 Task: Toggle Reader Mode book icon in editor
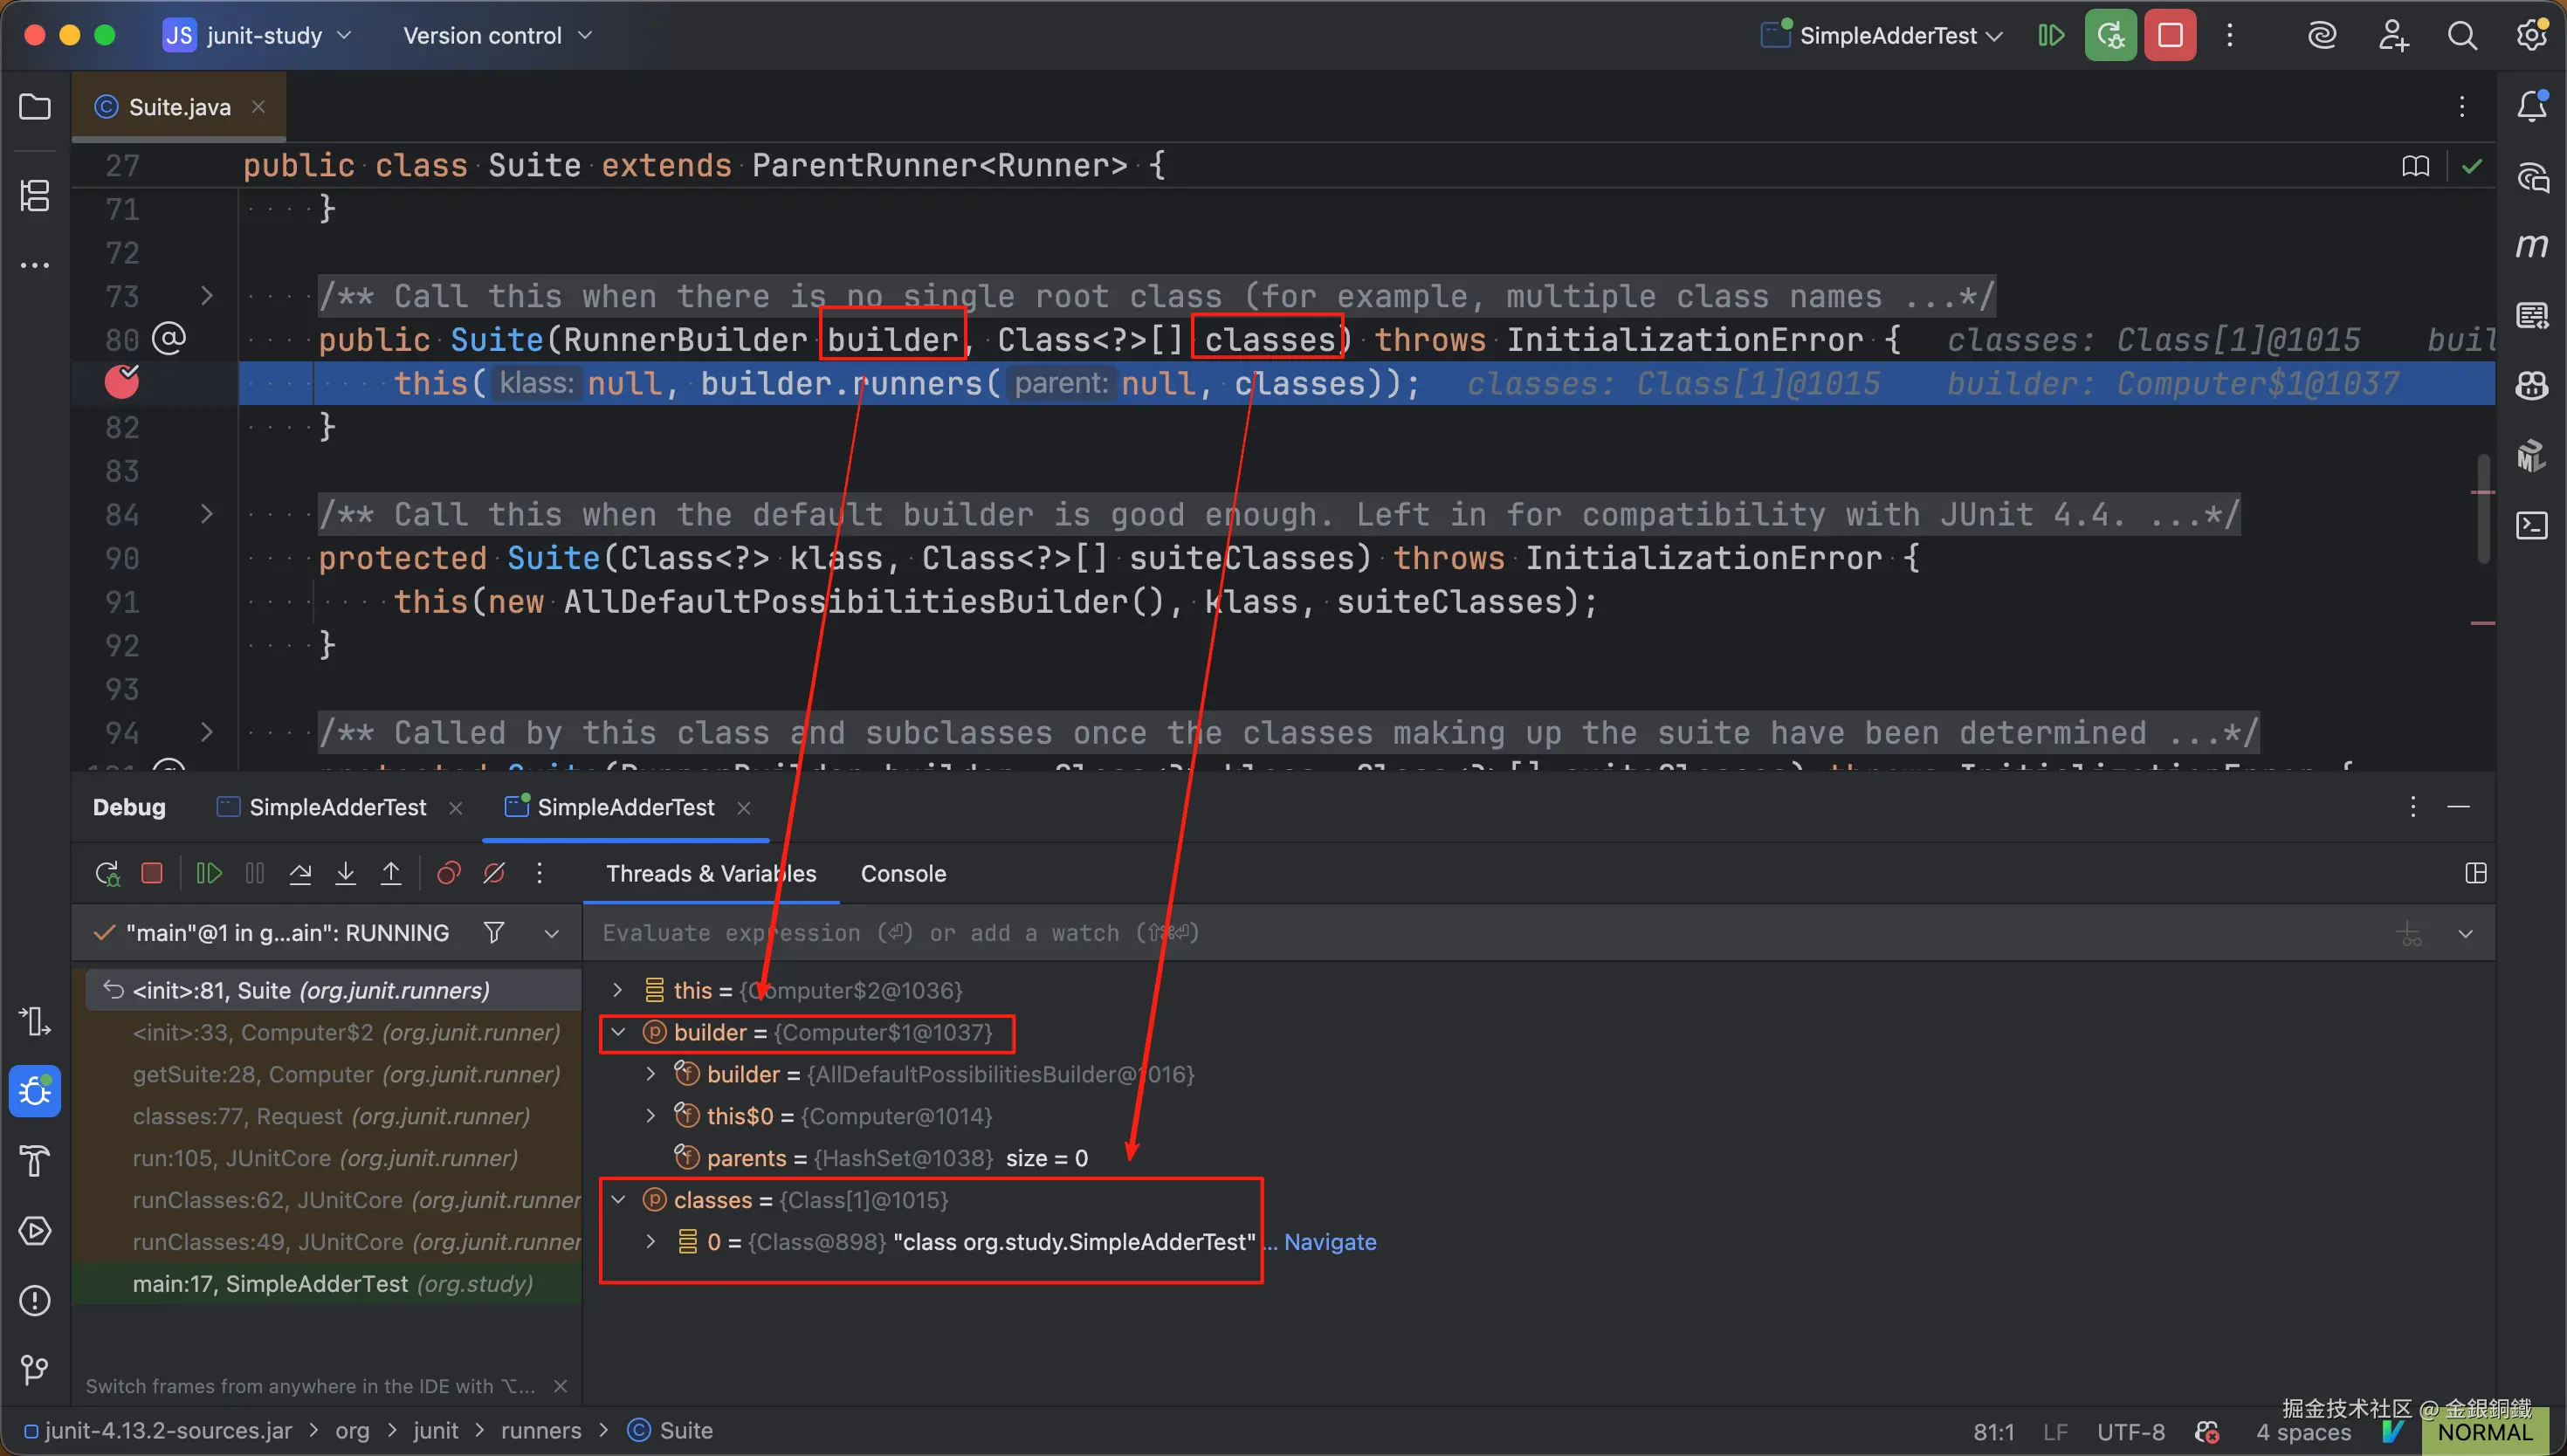(2415, 166)
